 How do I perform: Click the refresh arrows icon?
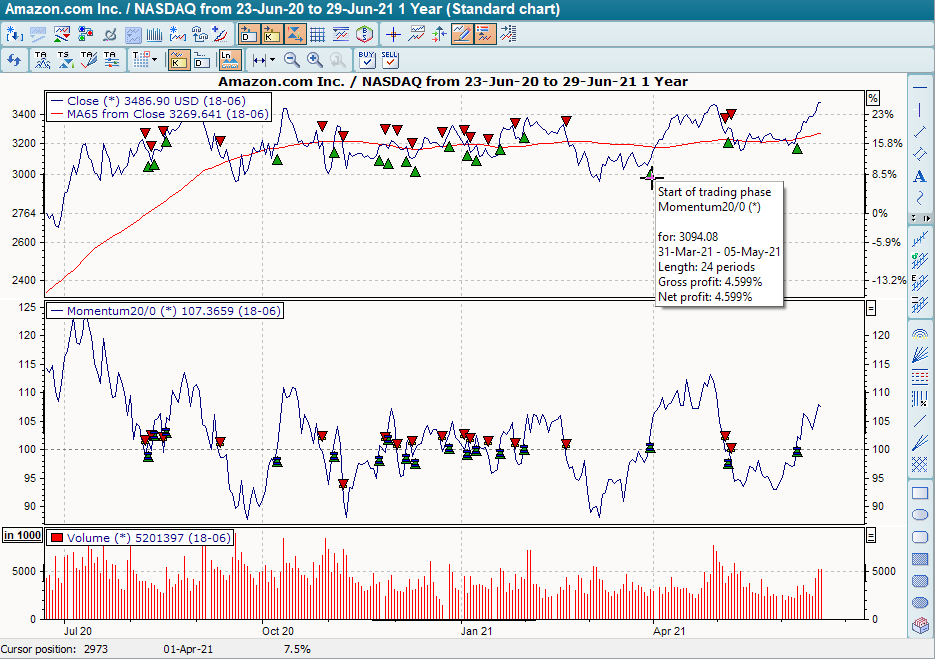14,60
